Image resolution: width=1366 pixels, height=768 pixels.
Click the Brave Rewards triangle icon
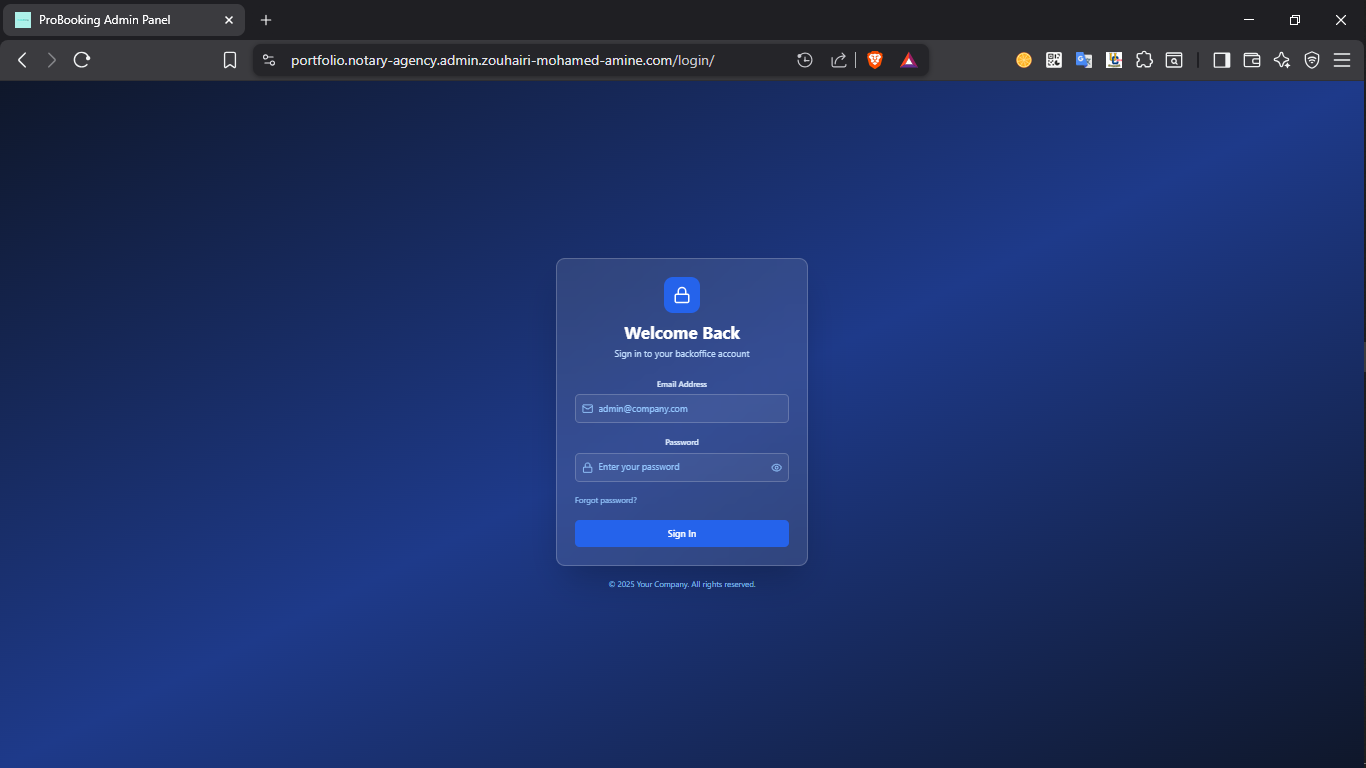(908, 60)
